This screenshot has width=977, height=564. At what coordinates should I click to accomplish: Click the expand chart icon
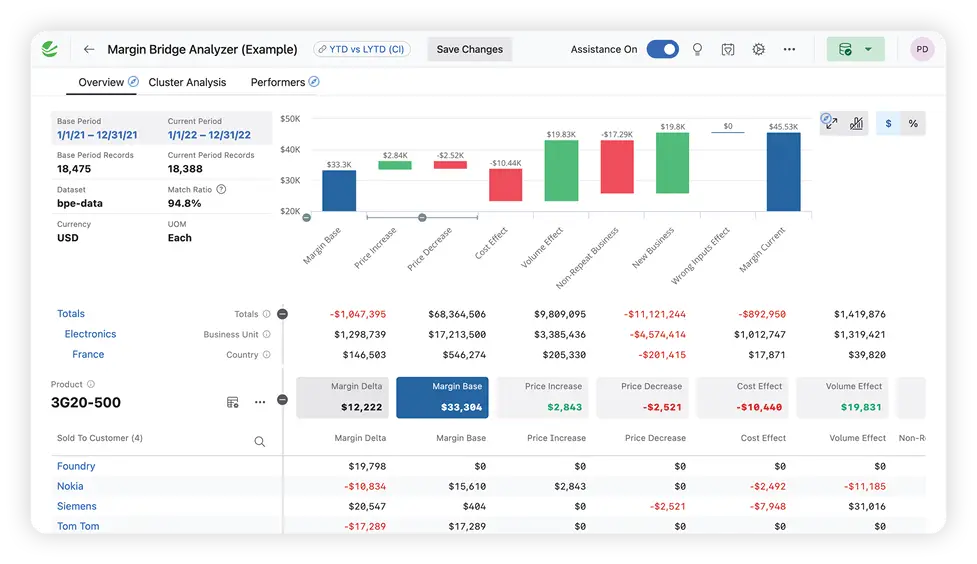point(831,123)
